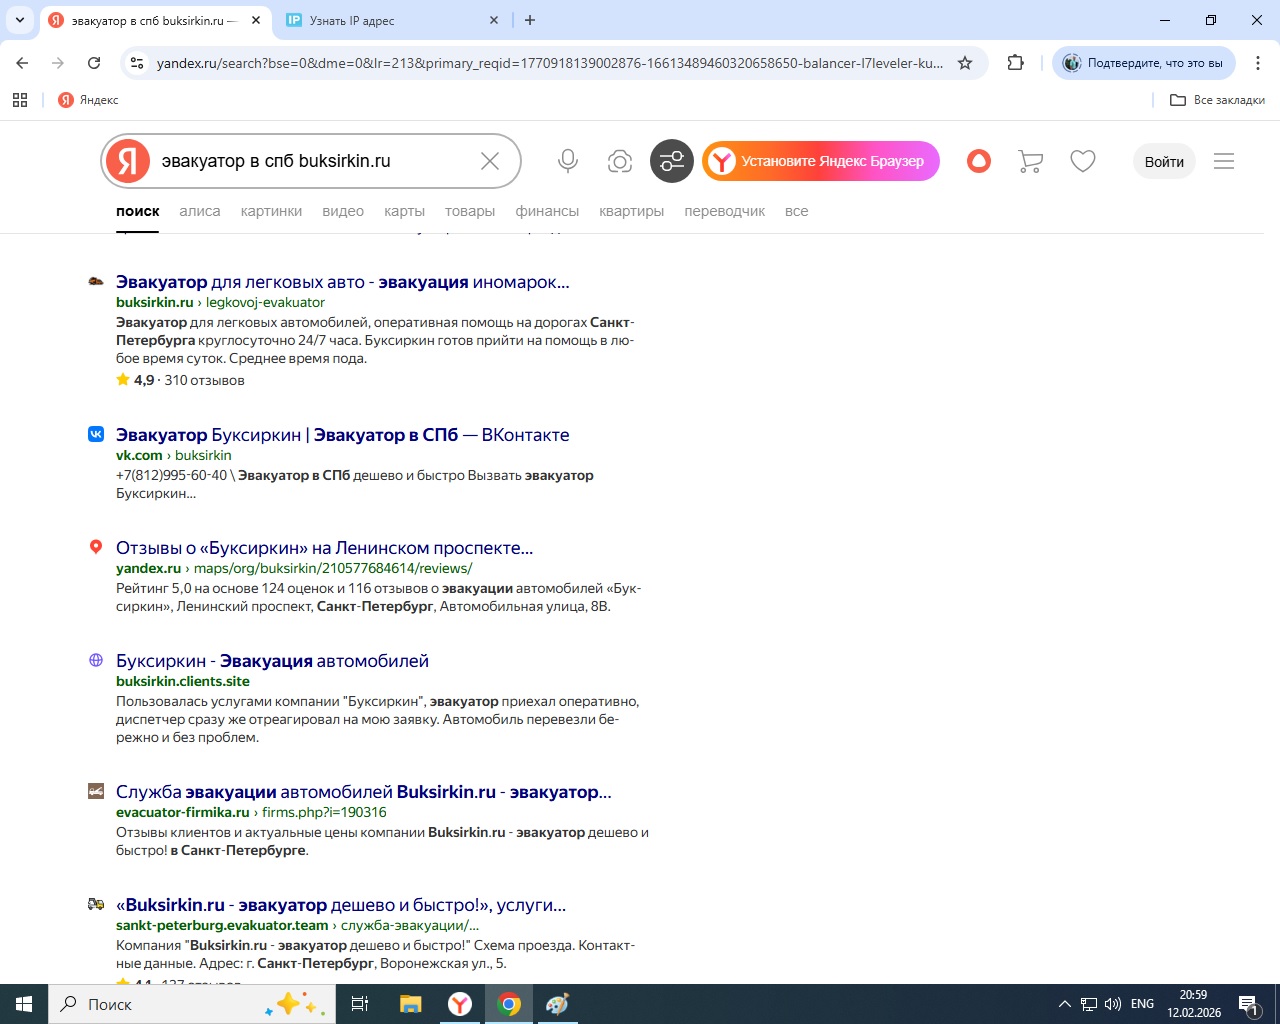
Task: Open volume control in system tray
Action: [x=1113, y=1004]
